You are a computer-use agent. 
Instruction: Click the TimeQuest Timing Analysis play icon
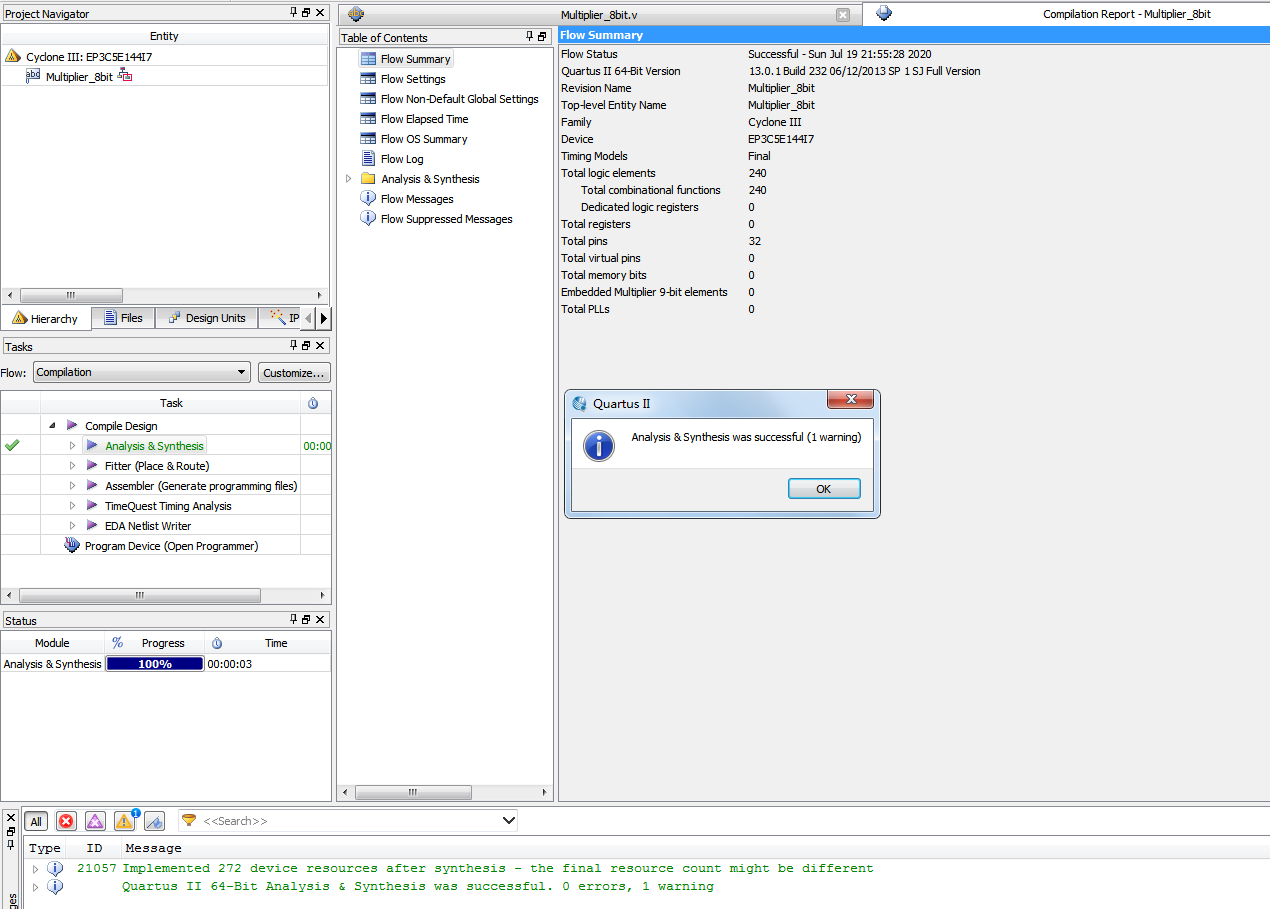pyautogui.click(x=92, y=506)
